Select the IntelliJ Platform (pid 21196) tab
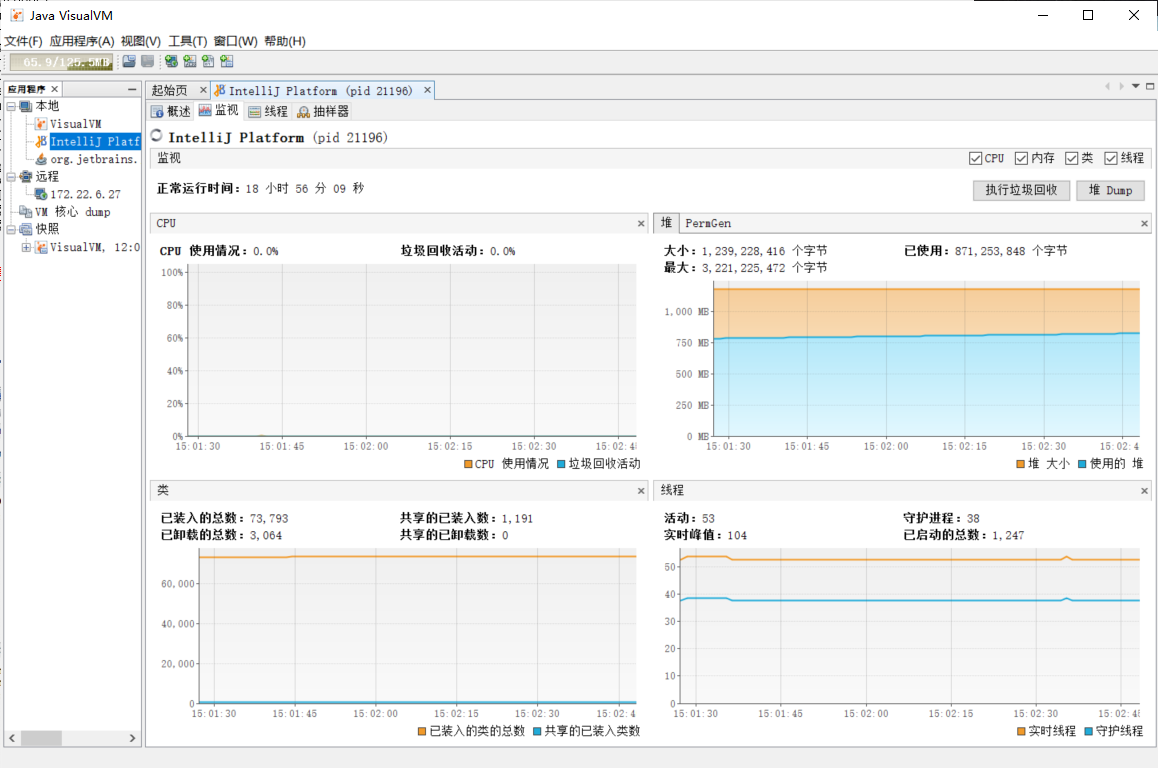This screenshot has height=768, width=1158. pyautogui.click(x=321, y=90)
